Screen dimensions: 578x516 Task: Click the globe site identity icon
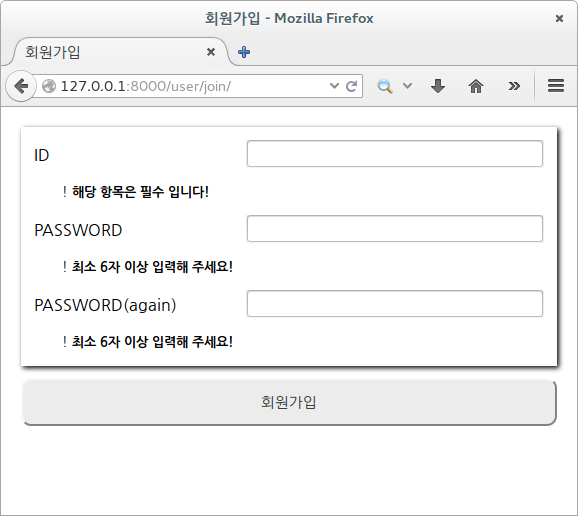tap(49, 86)
